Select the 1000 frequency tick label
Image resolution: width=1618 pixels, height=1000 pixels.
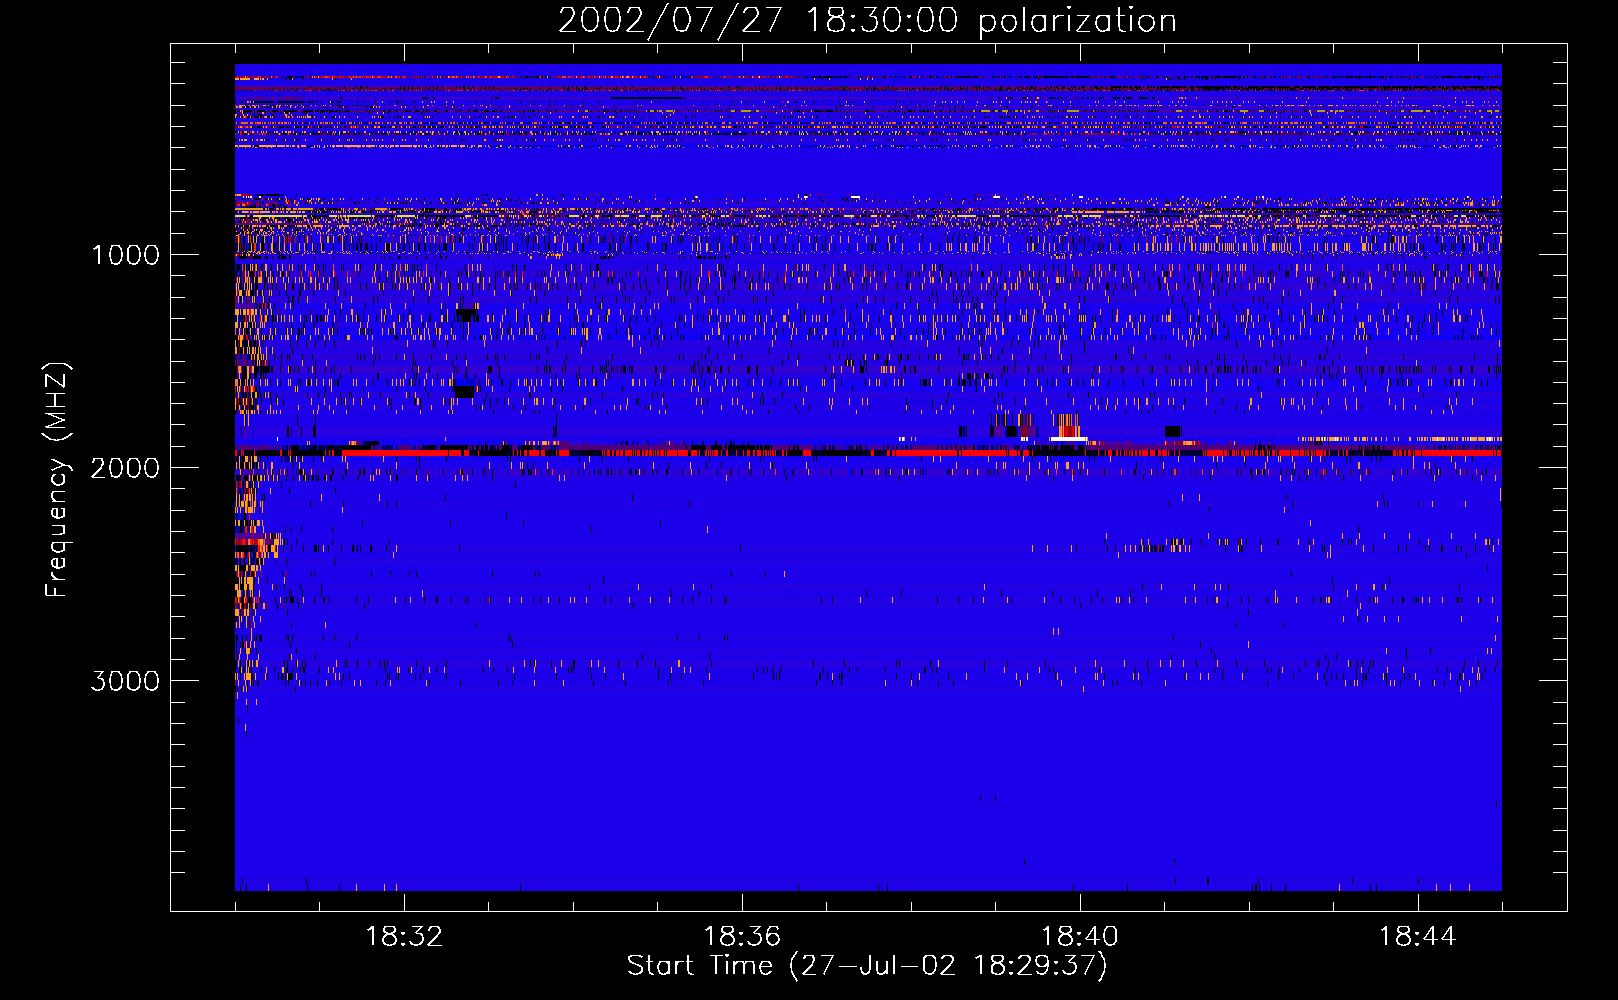coord(125,255)
